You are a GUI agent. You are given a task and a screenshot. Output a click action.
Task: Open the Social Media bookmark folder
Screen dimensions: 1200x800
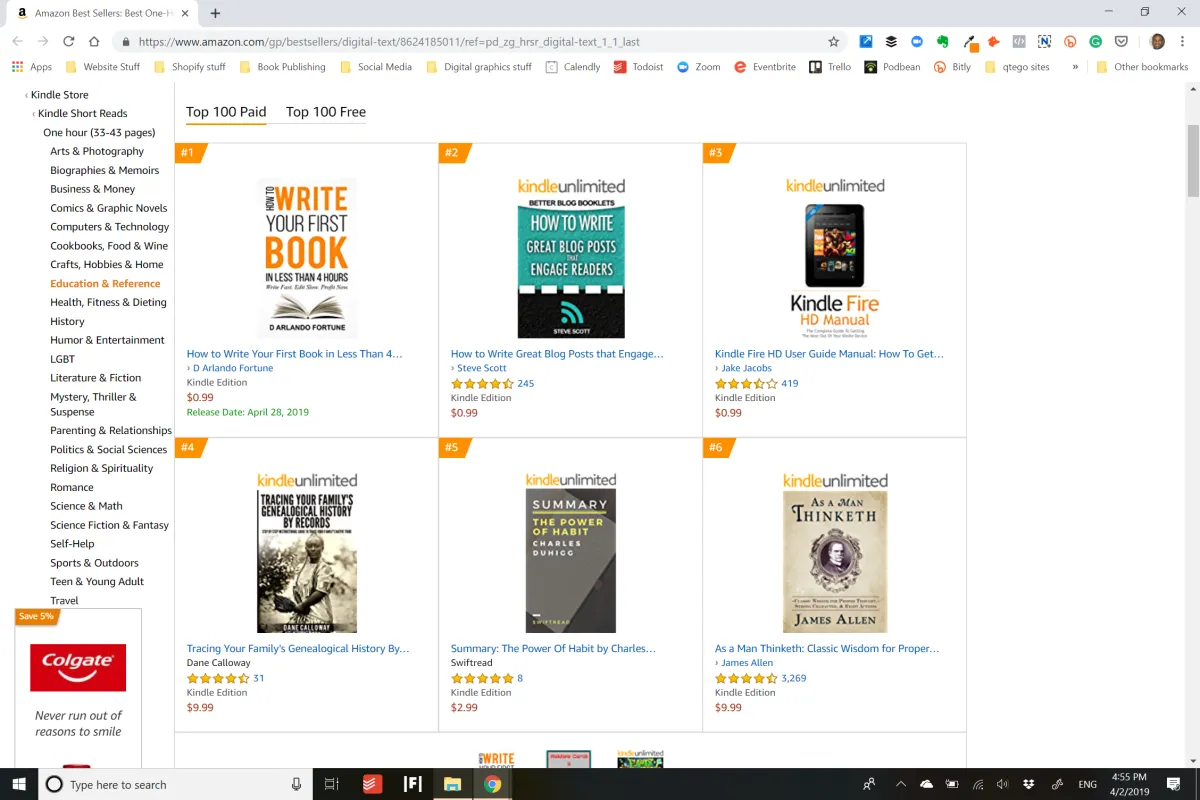[x=375, y=67]
